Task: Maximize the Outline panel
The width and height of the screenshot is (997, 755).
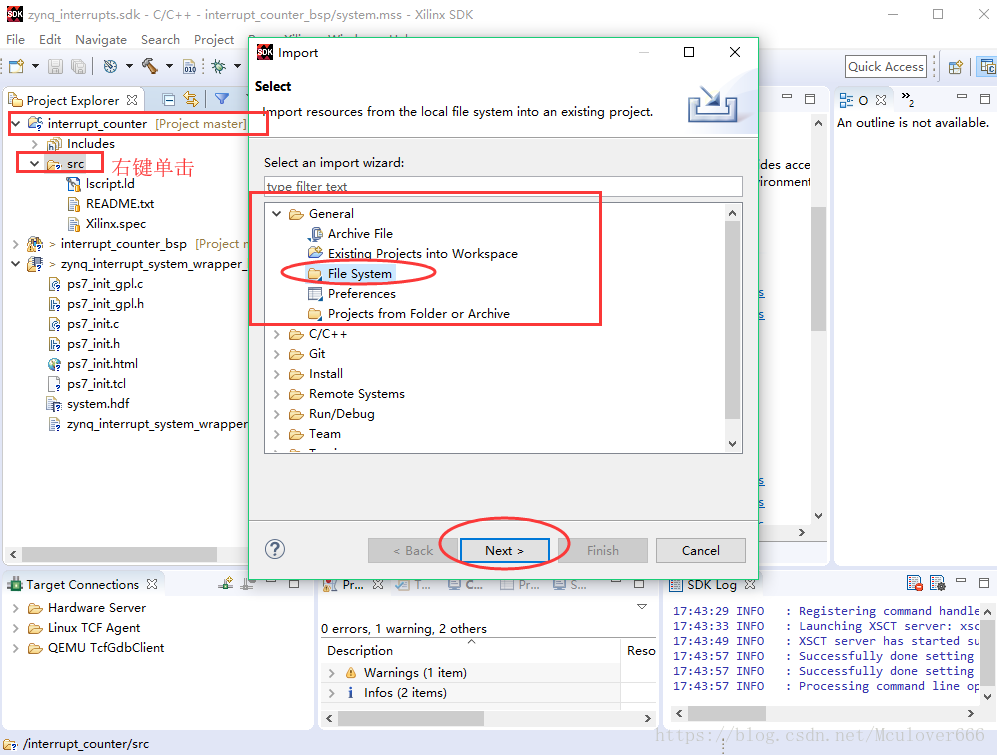Action: click(985, 99)
